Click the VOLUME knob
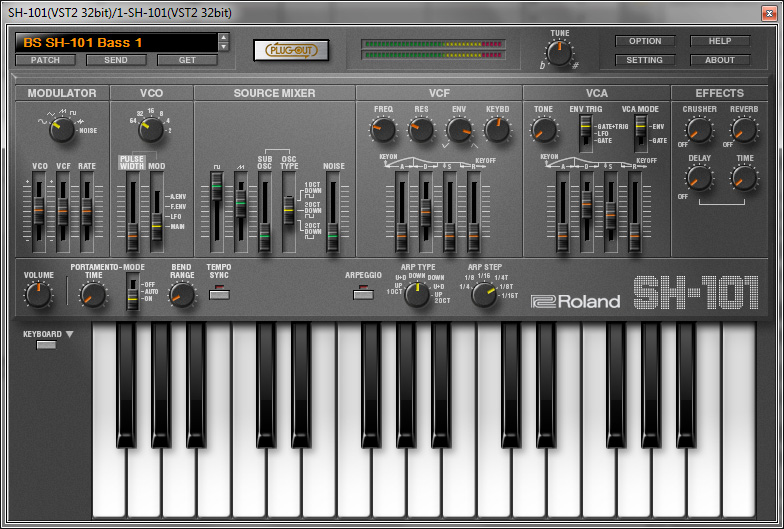The image size is (784, 529). (38, 294)
